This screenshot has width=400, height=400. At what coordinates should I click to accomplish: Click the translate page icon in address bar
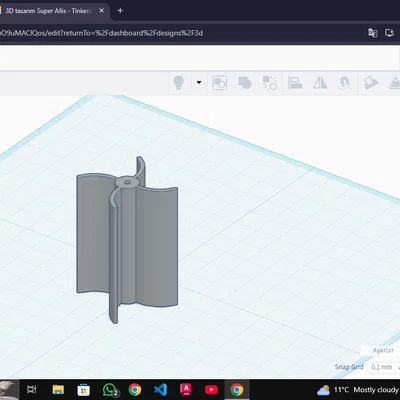[373, 33]
